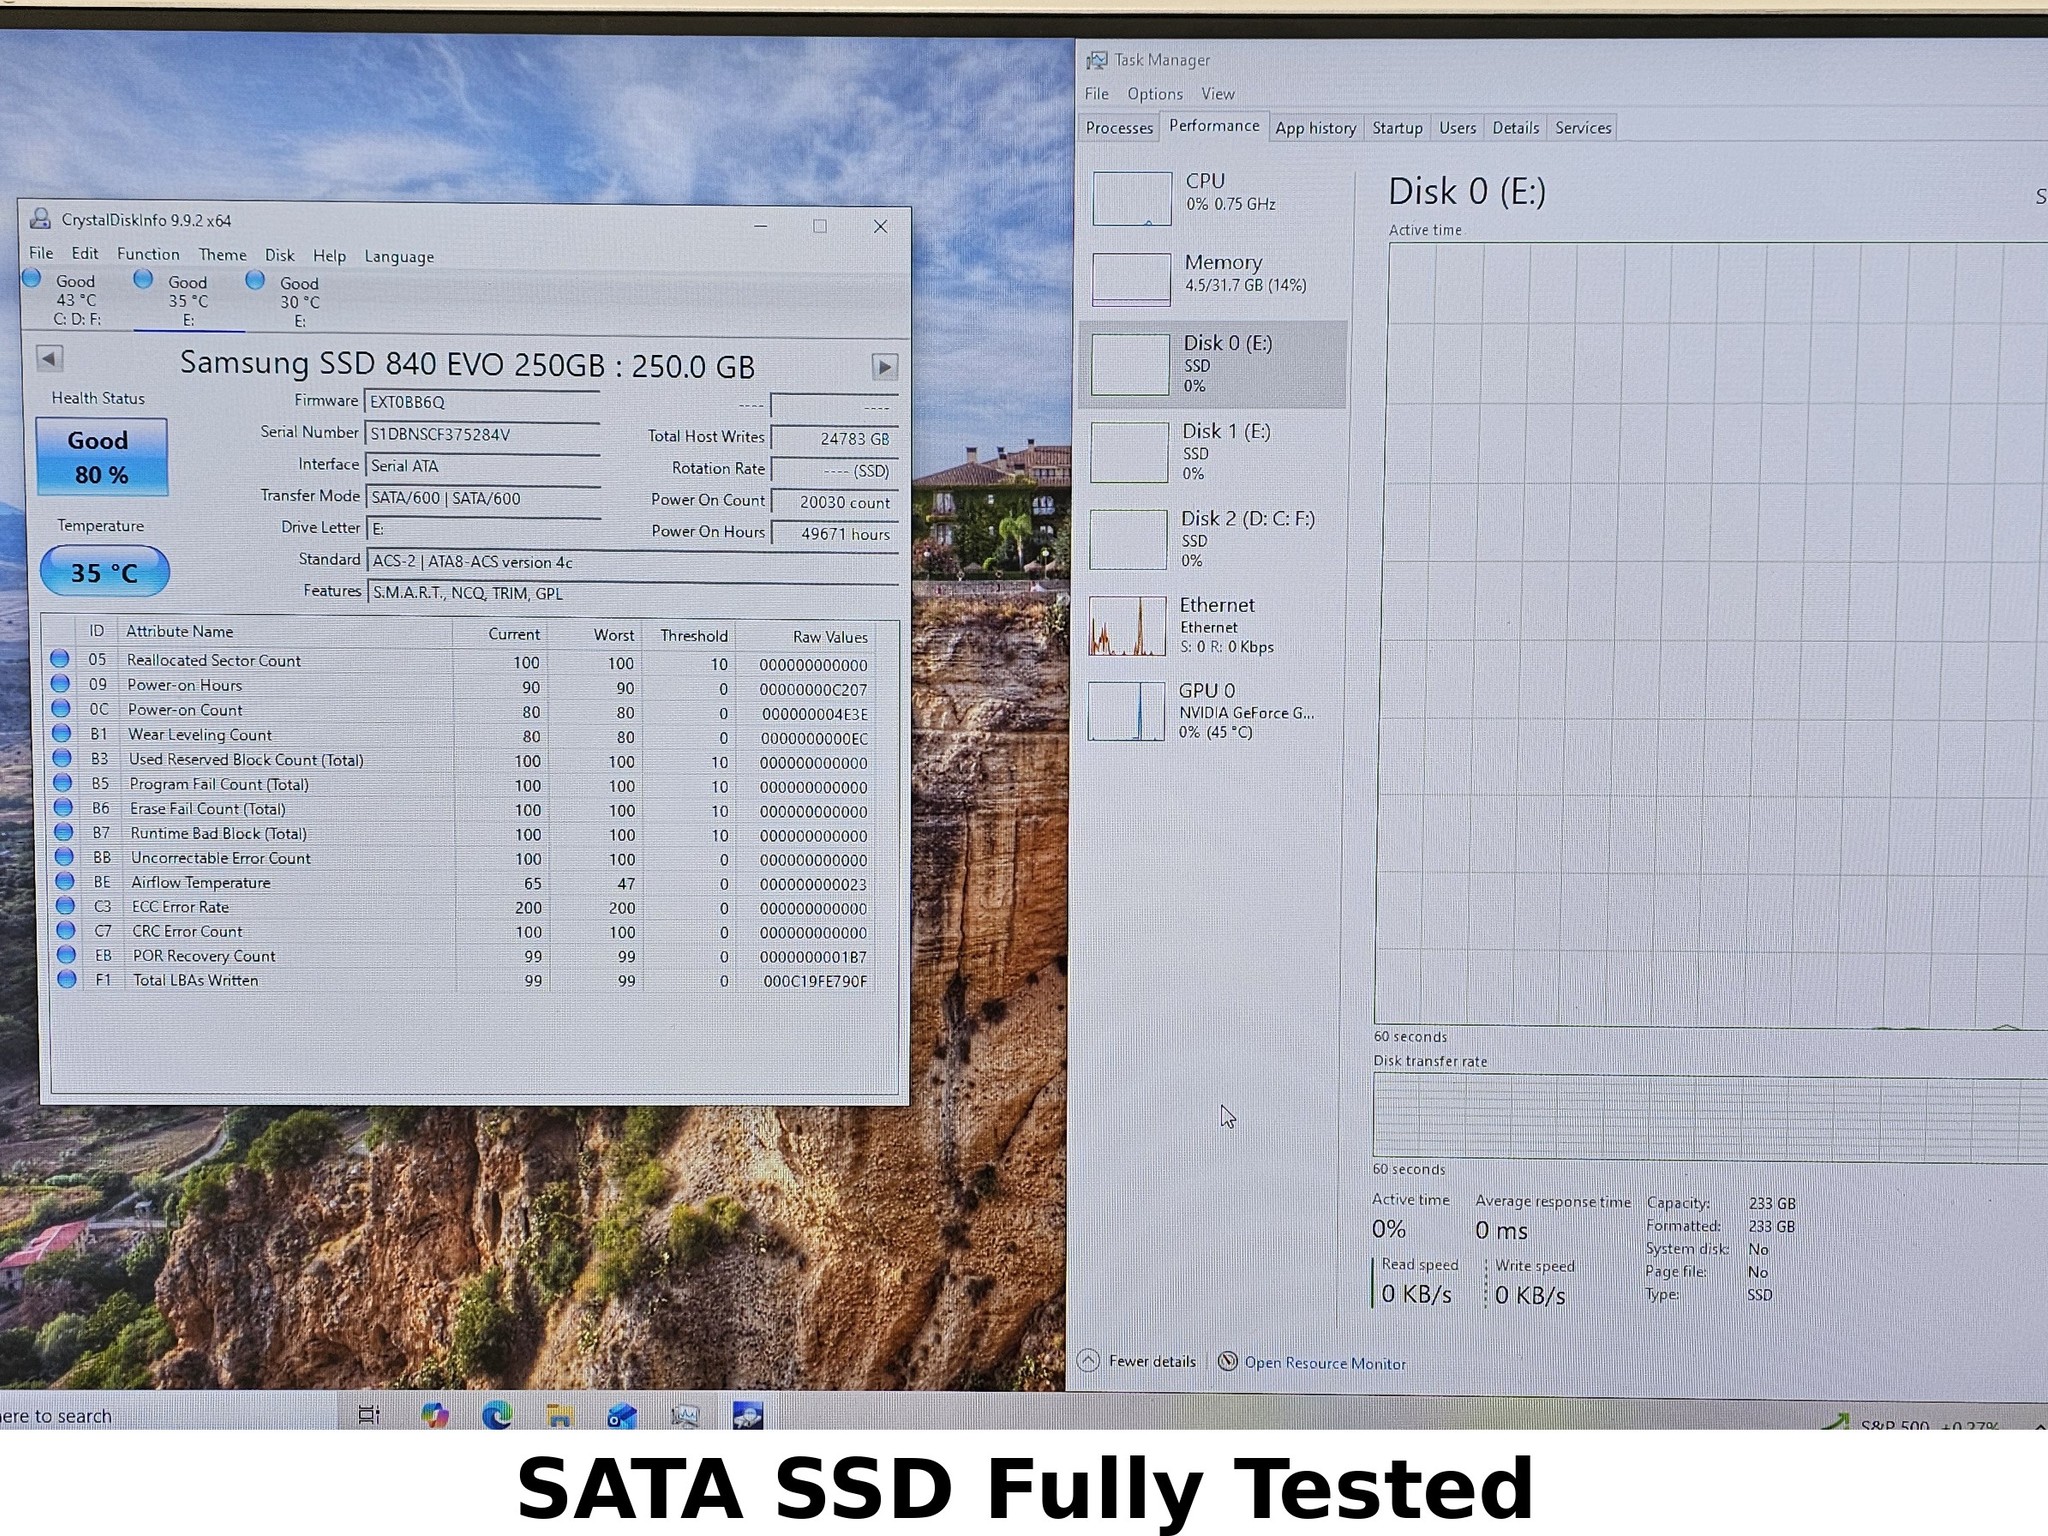The width and height of the screenshot is (2048, 1536).
Task: Select Disk 1 (E:) in sidebar
Action: [1212, 452]
